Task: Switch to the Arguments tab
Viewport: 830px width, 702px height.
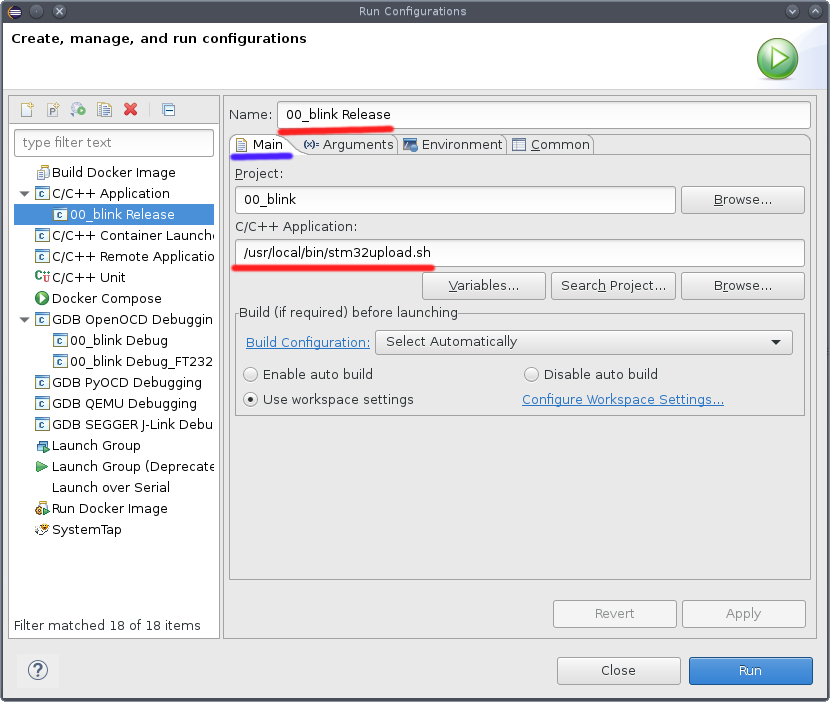Action: click(349, 144)
